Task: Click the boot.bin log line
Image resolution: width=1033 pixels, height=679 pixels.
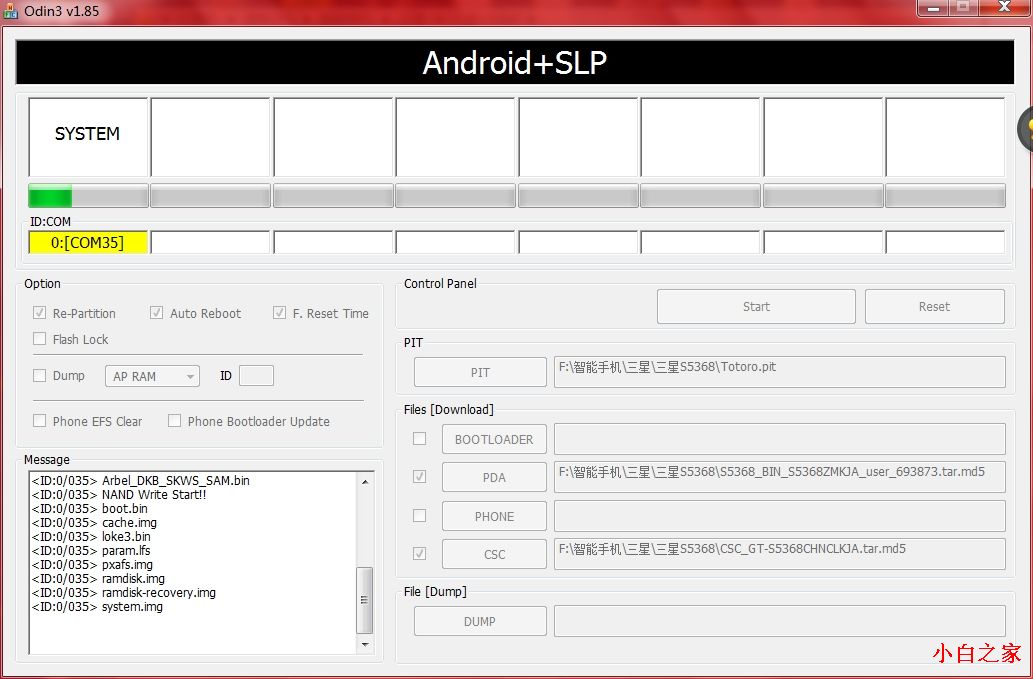Action: pos(90,508)
